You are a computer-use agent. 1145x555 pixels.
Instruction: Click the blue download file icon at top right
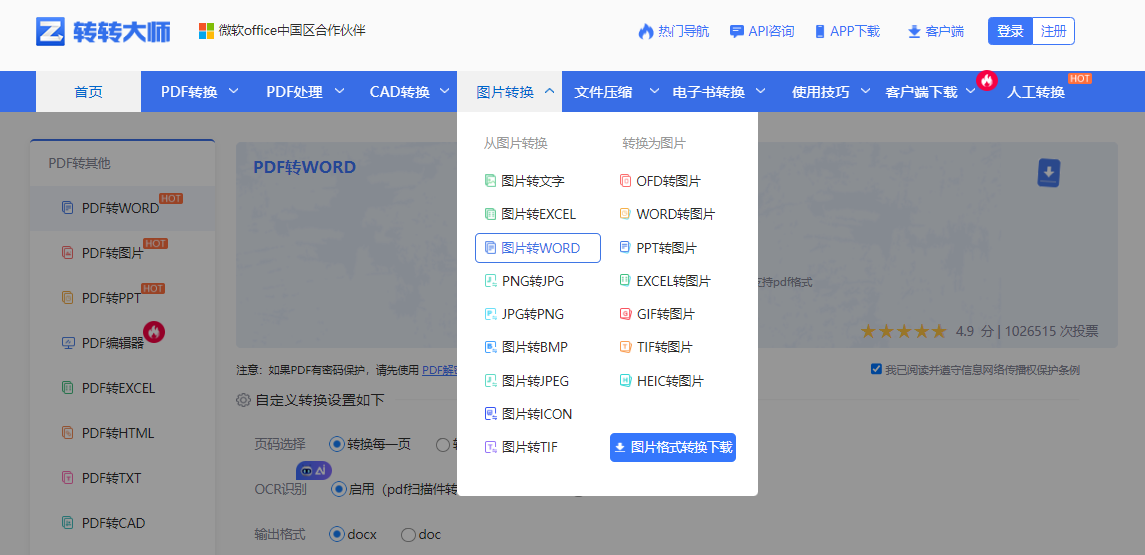1049,173
